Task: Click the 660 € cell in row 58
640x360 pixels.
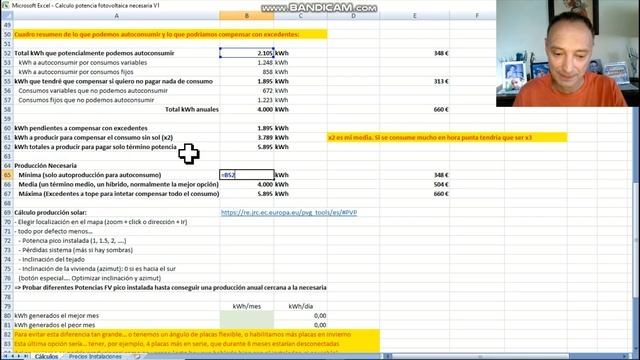Action: tap(414, 109)
